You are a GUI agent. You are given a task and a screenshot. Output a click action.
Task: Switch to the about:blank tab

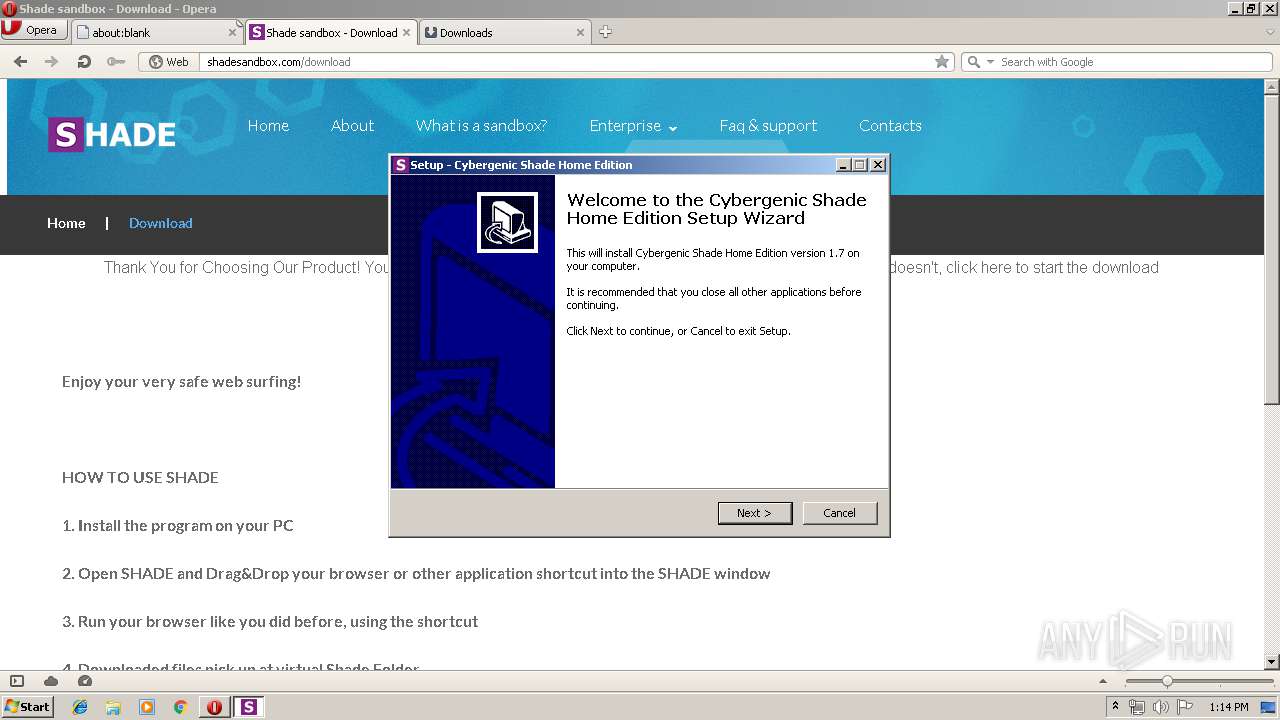tap(157, 32)
